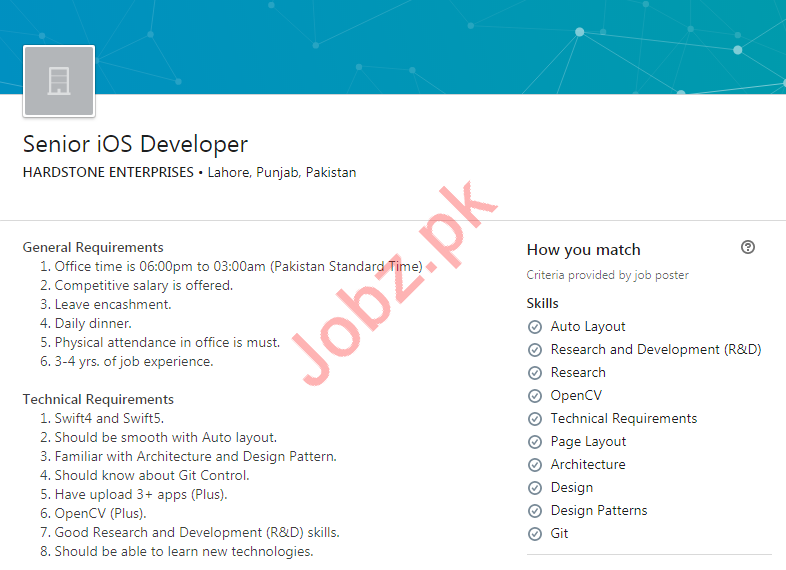Click the Lahore, Punjab, Pakistan location text

281,172
